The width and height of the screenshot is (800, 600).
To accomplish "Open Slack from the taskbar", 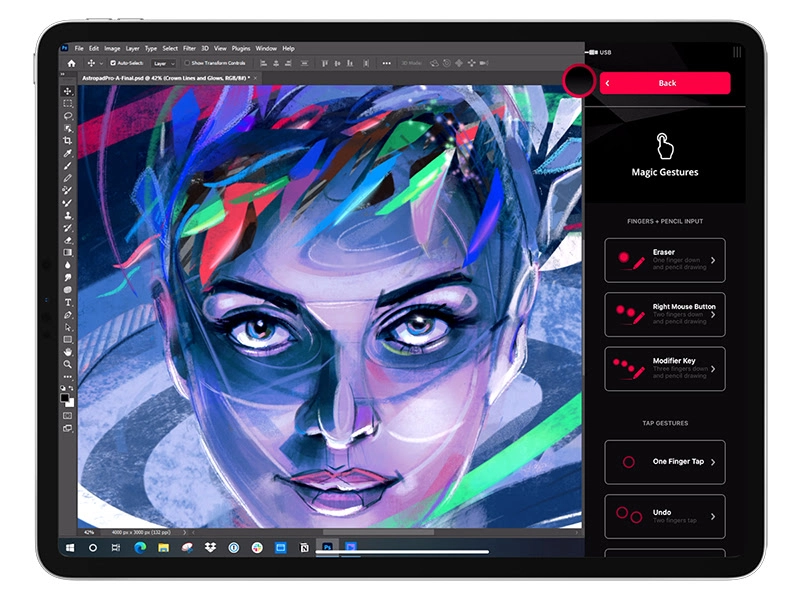I will point(257,547).
